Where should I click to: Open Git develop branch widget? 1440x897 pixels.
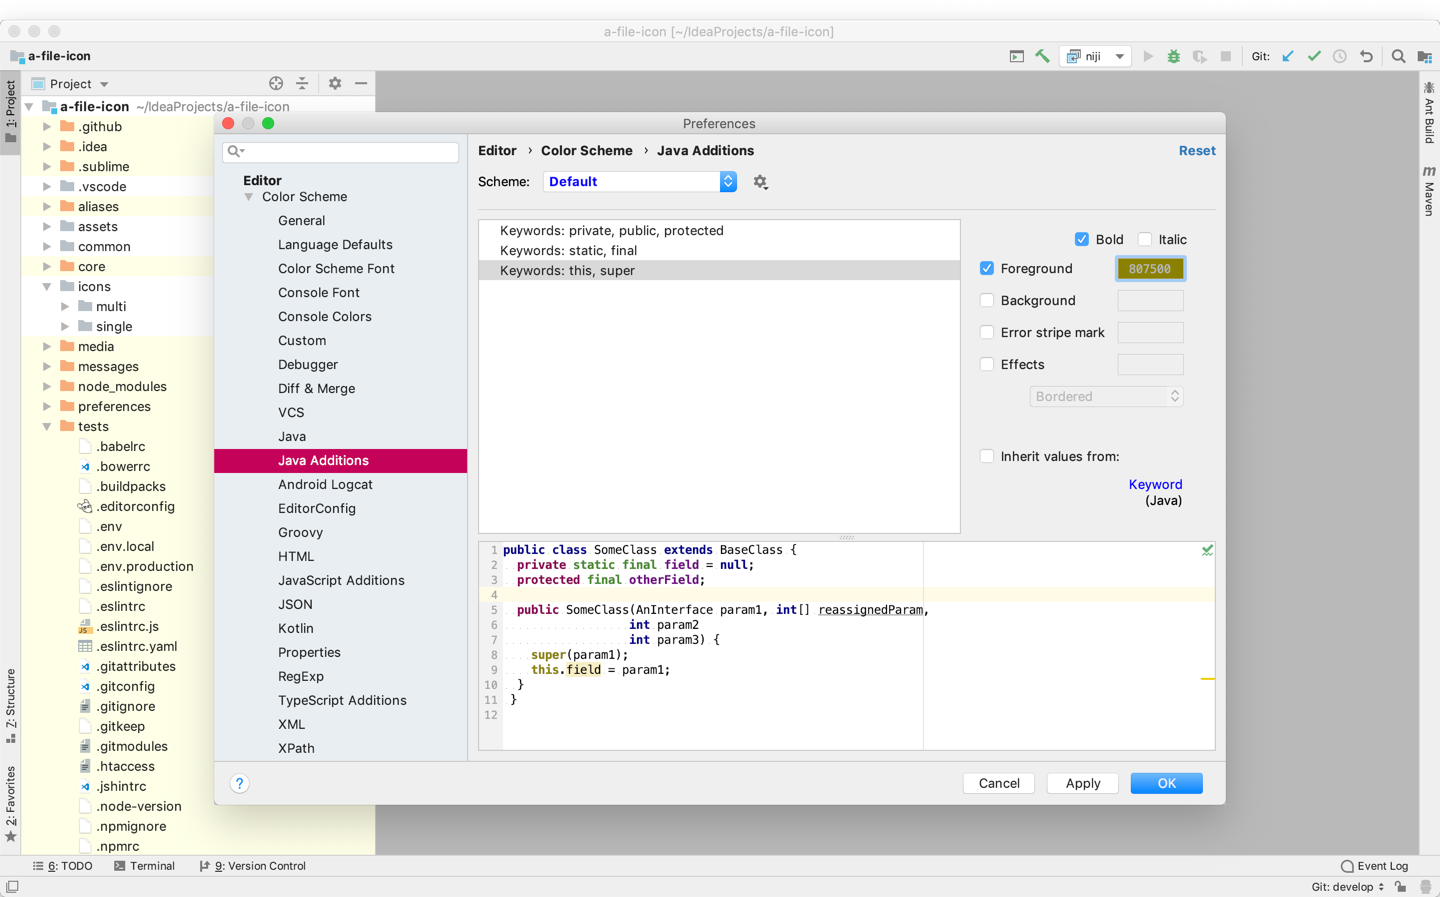pos(1348,887)
